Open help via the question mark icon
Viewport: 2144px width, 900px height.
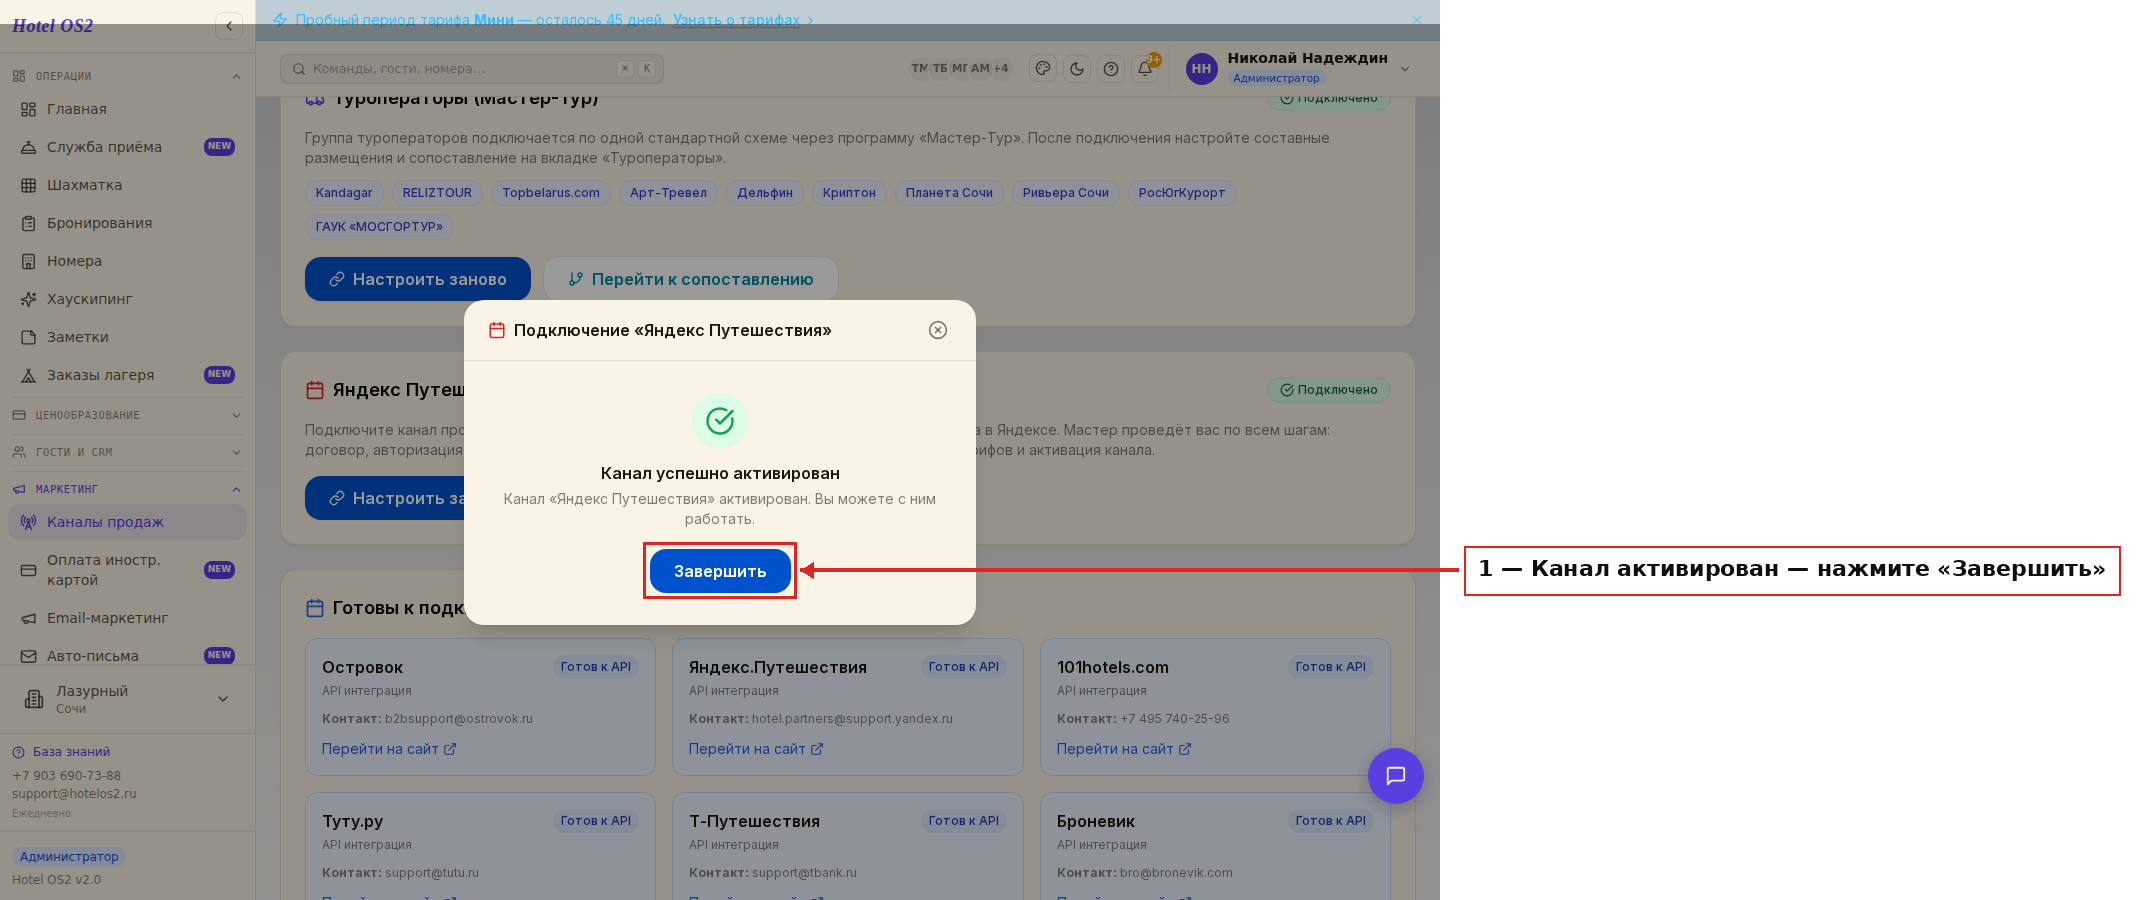pos(1111,69)
